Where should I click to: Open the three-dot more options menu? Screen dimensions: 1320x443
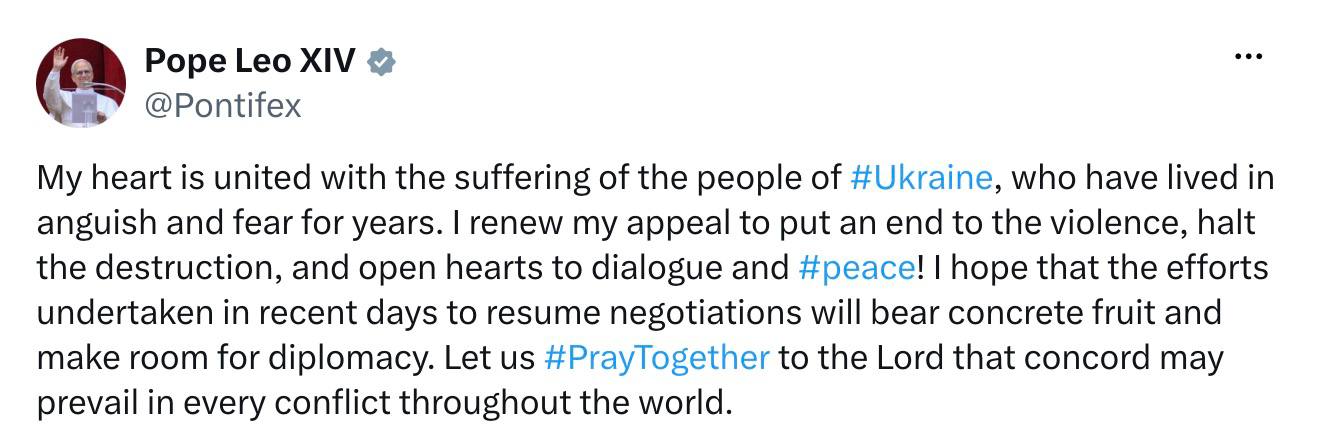(1249, 57)
